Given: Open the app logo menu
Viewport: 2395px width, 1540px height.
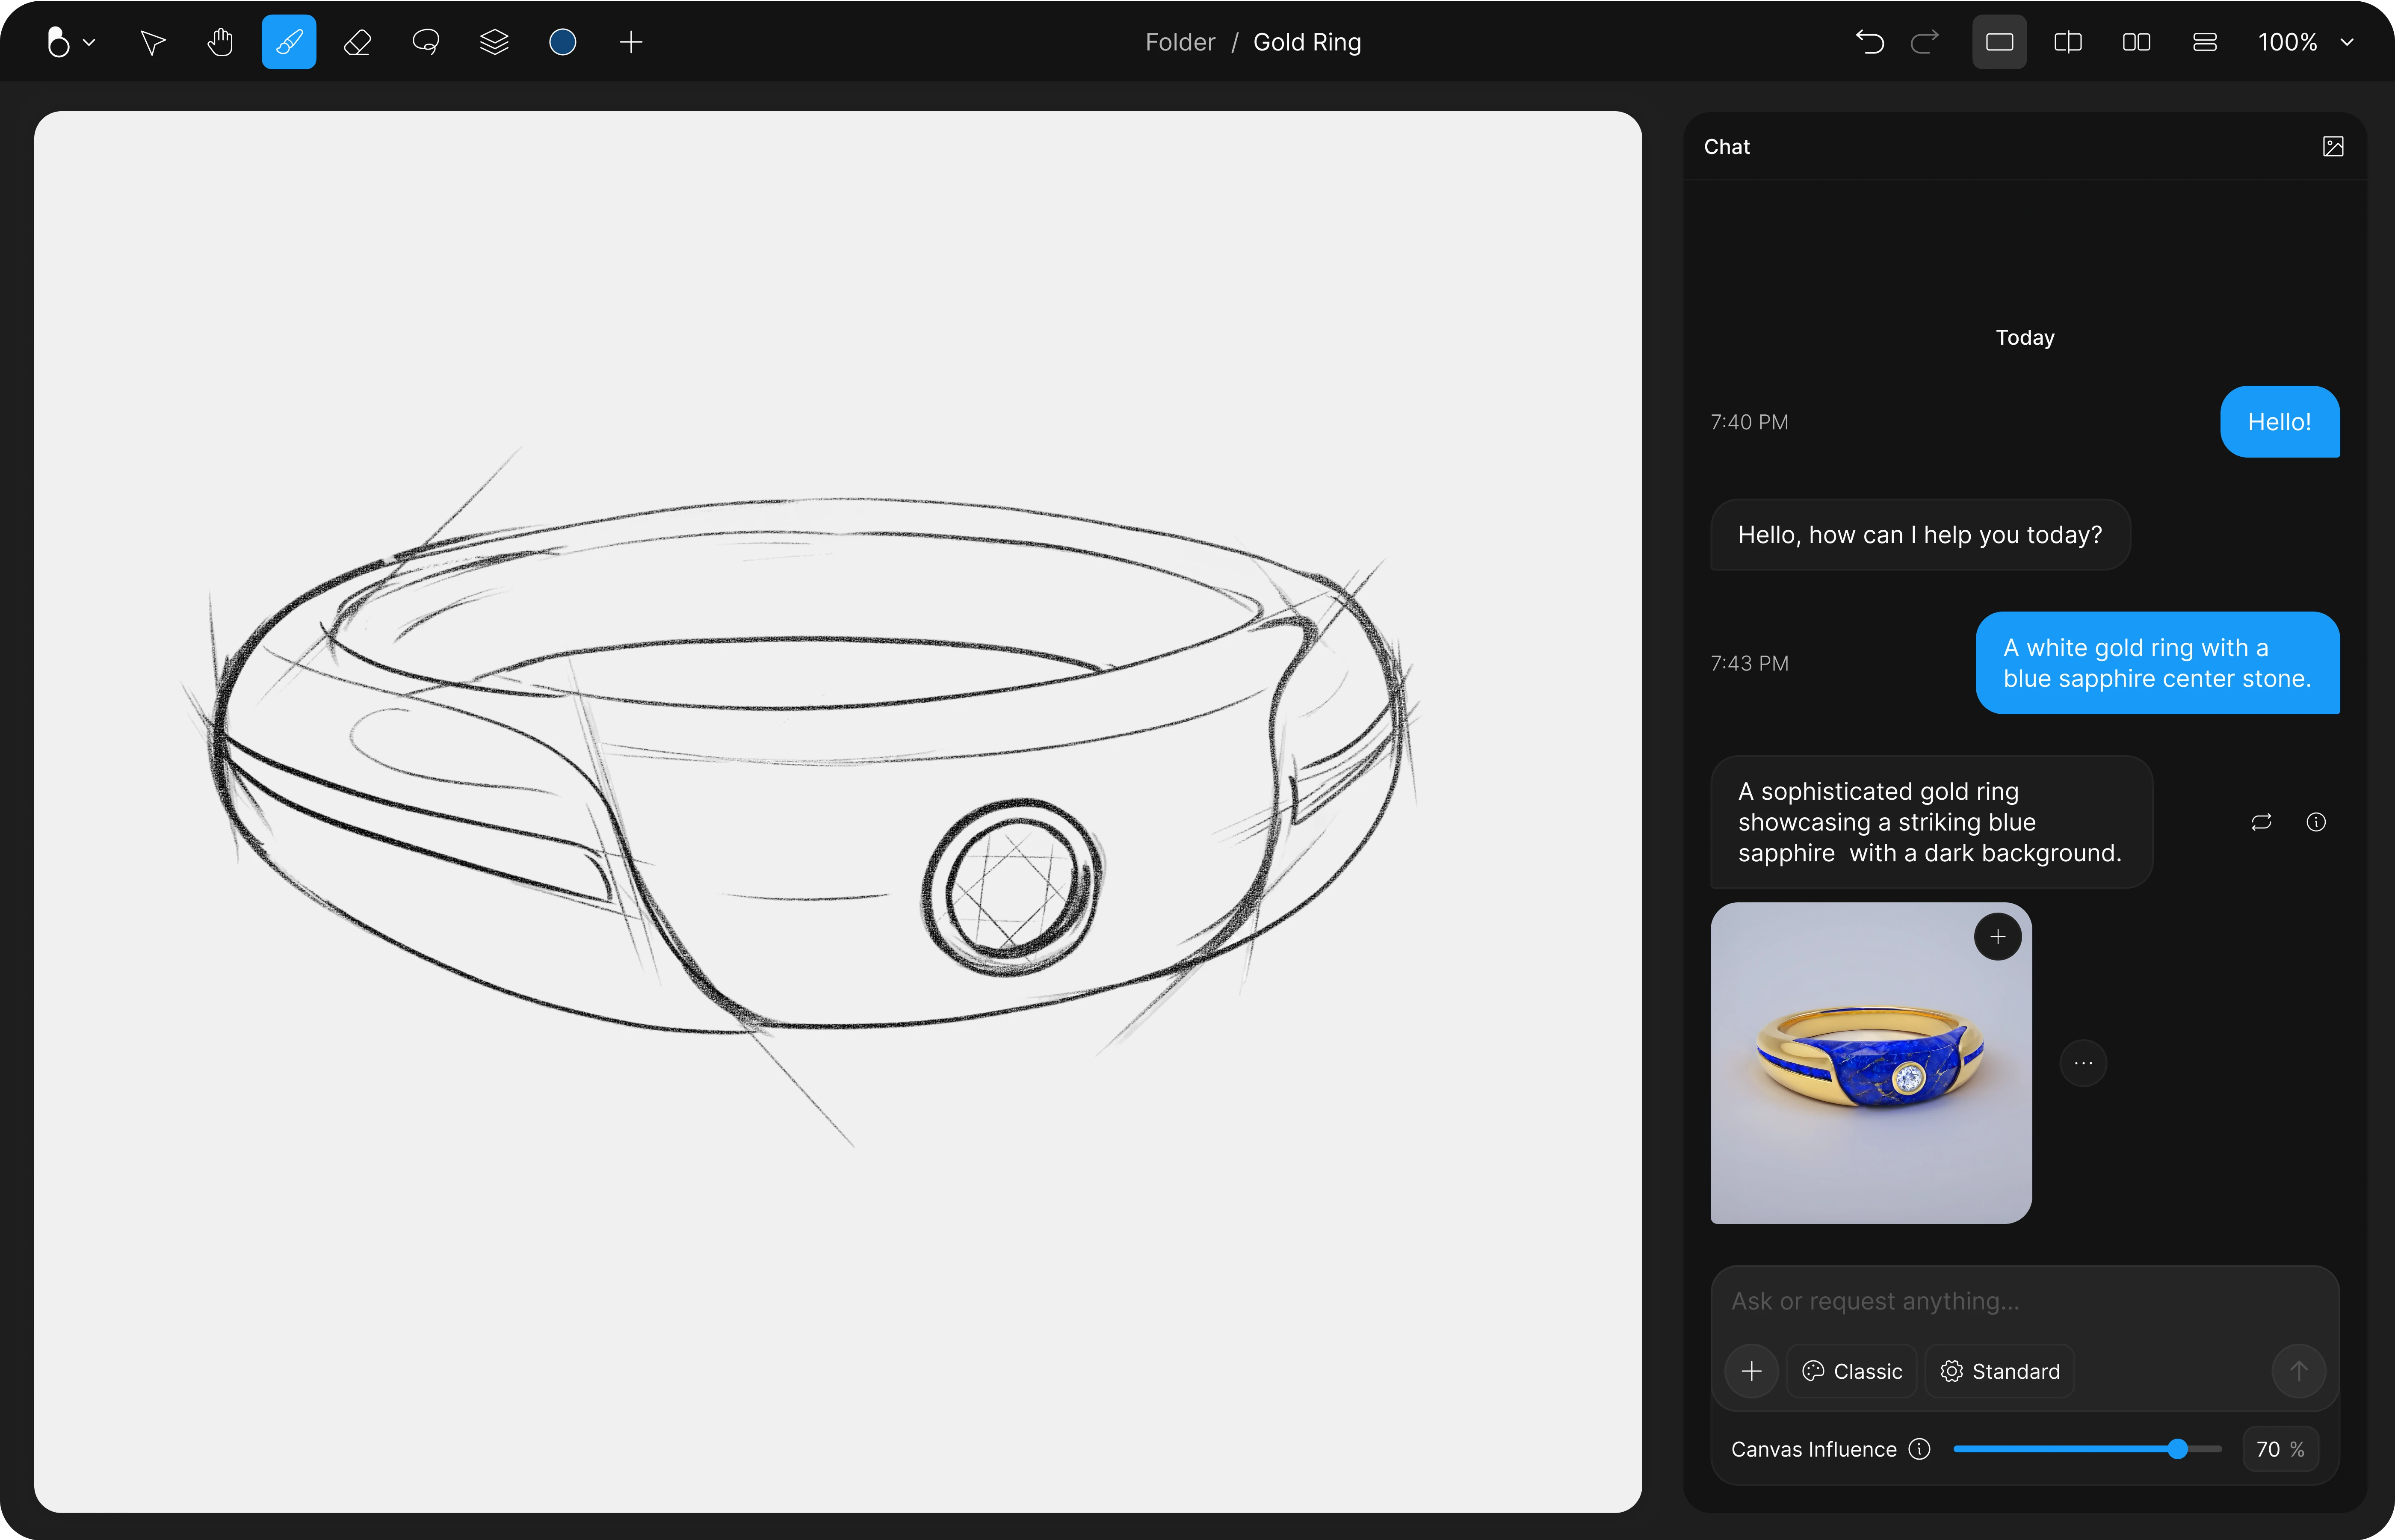Looking at the screenshot, I should click(x=70, y=42).
